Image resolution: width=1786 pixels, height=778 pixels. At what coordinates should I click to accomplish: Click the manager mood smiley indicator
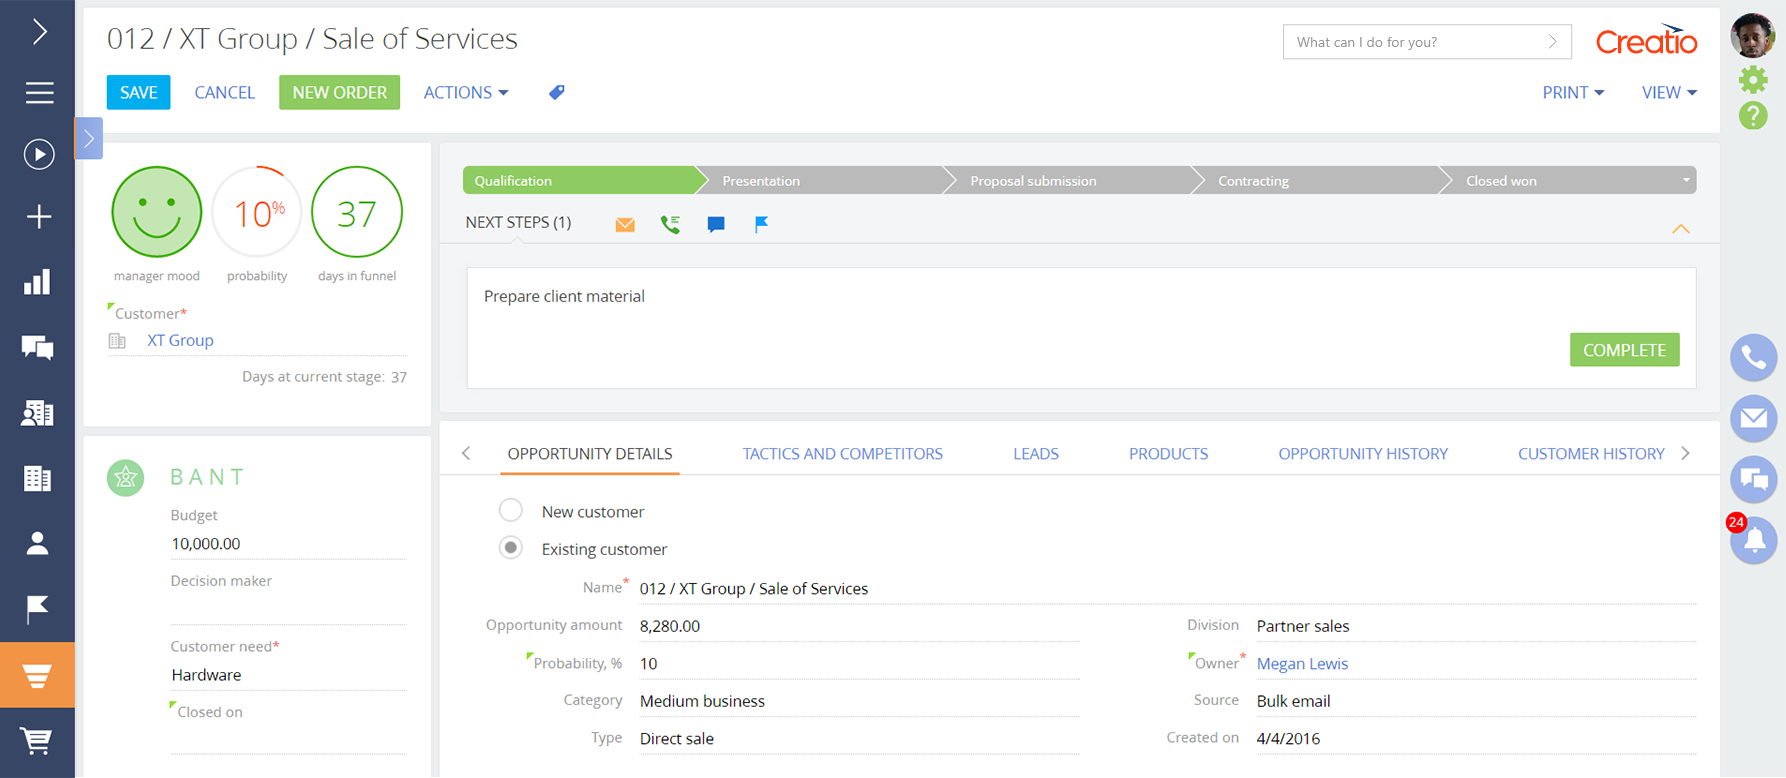(x=157, y=212)
